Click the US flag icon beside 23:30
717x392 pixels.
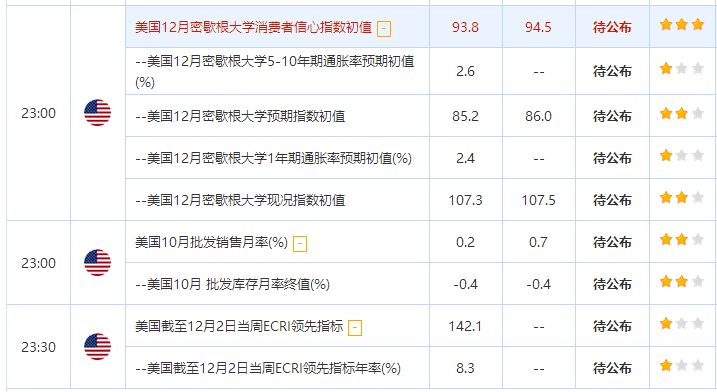pos(97,347)
